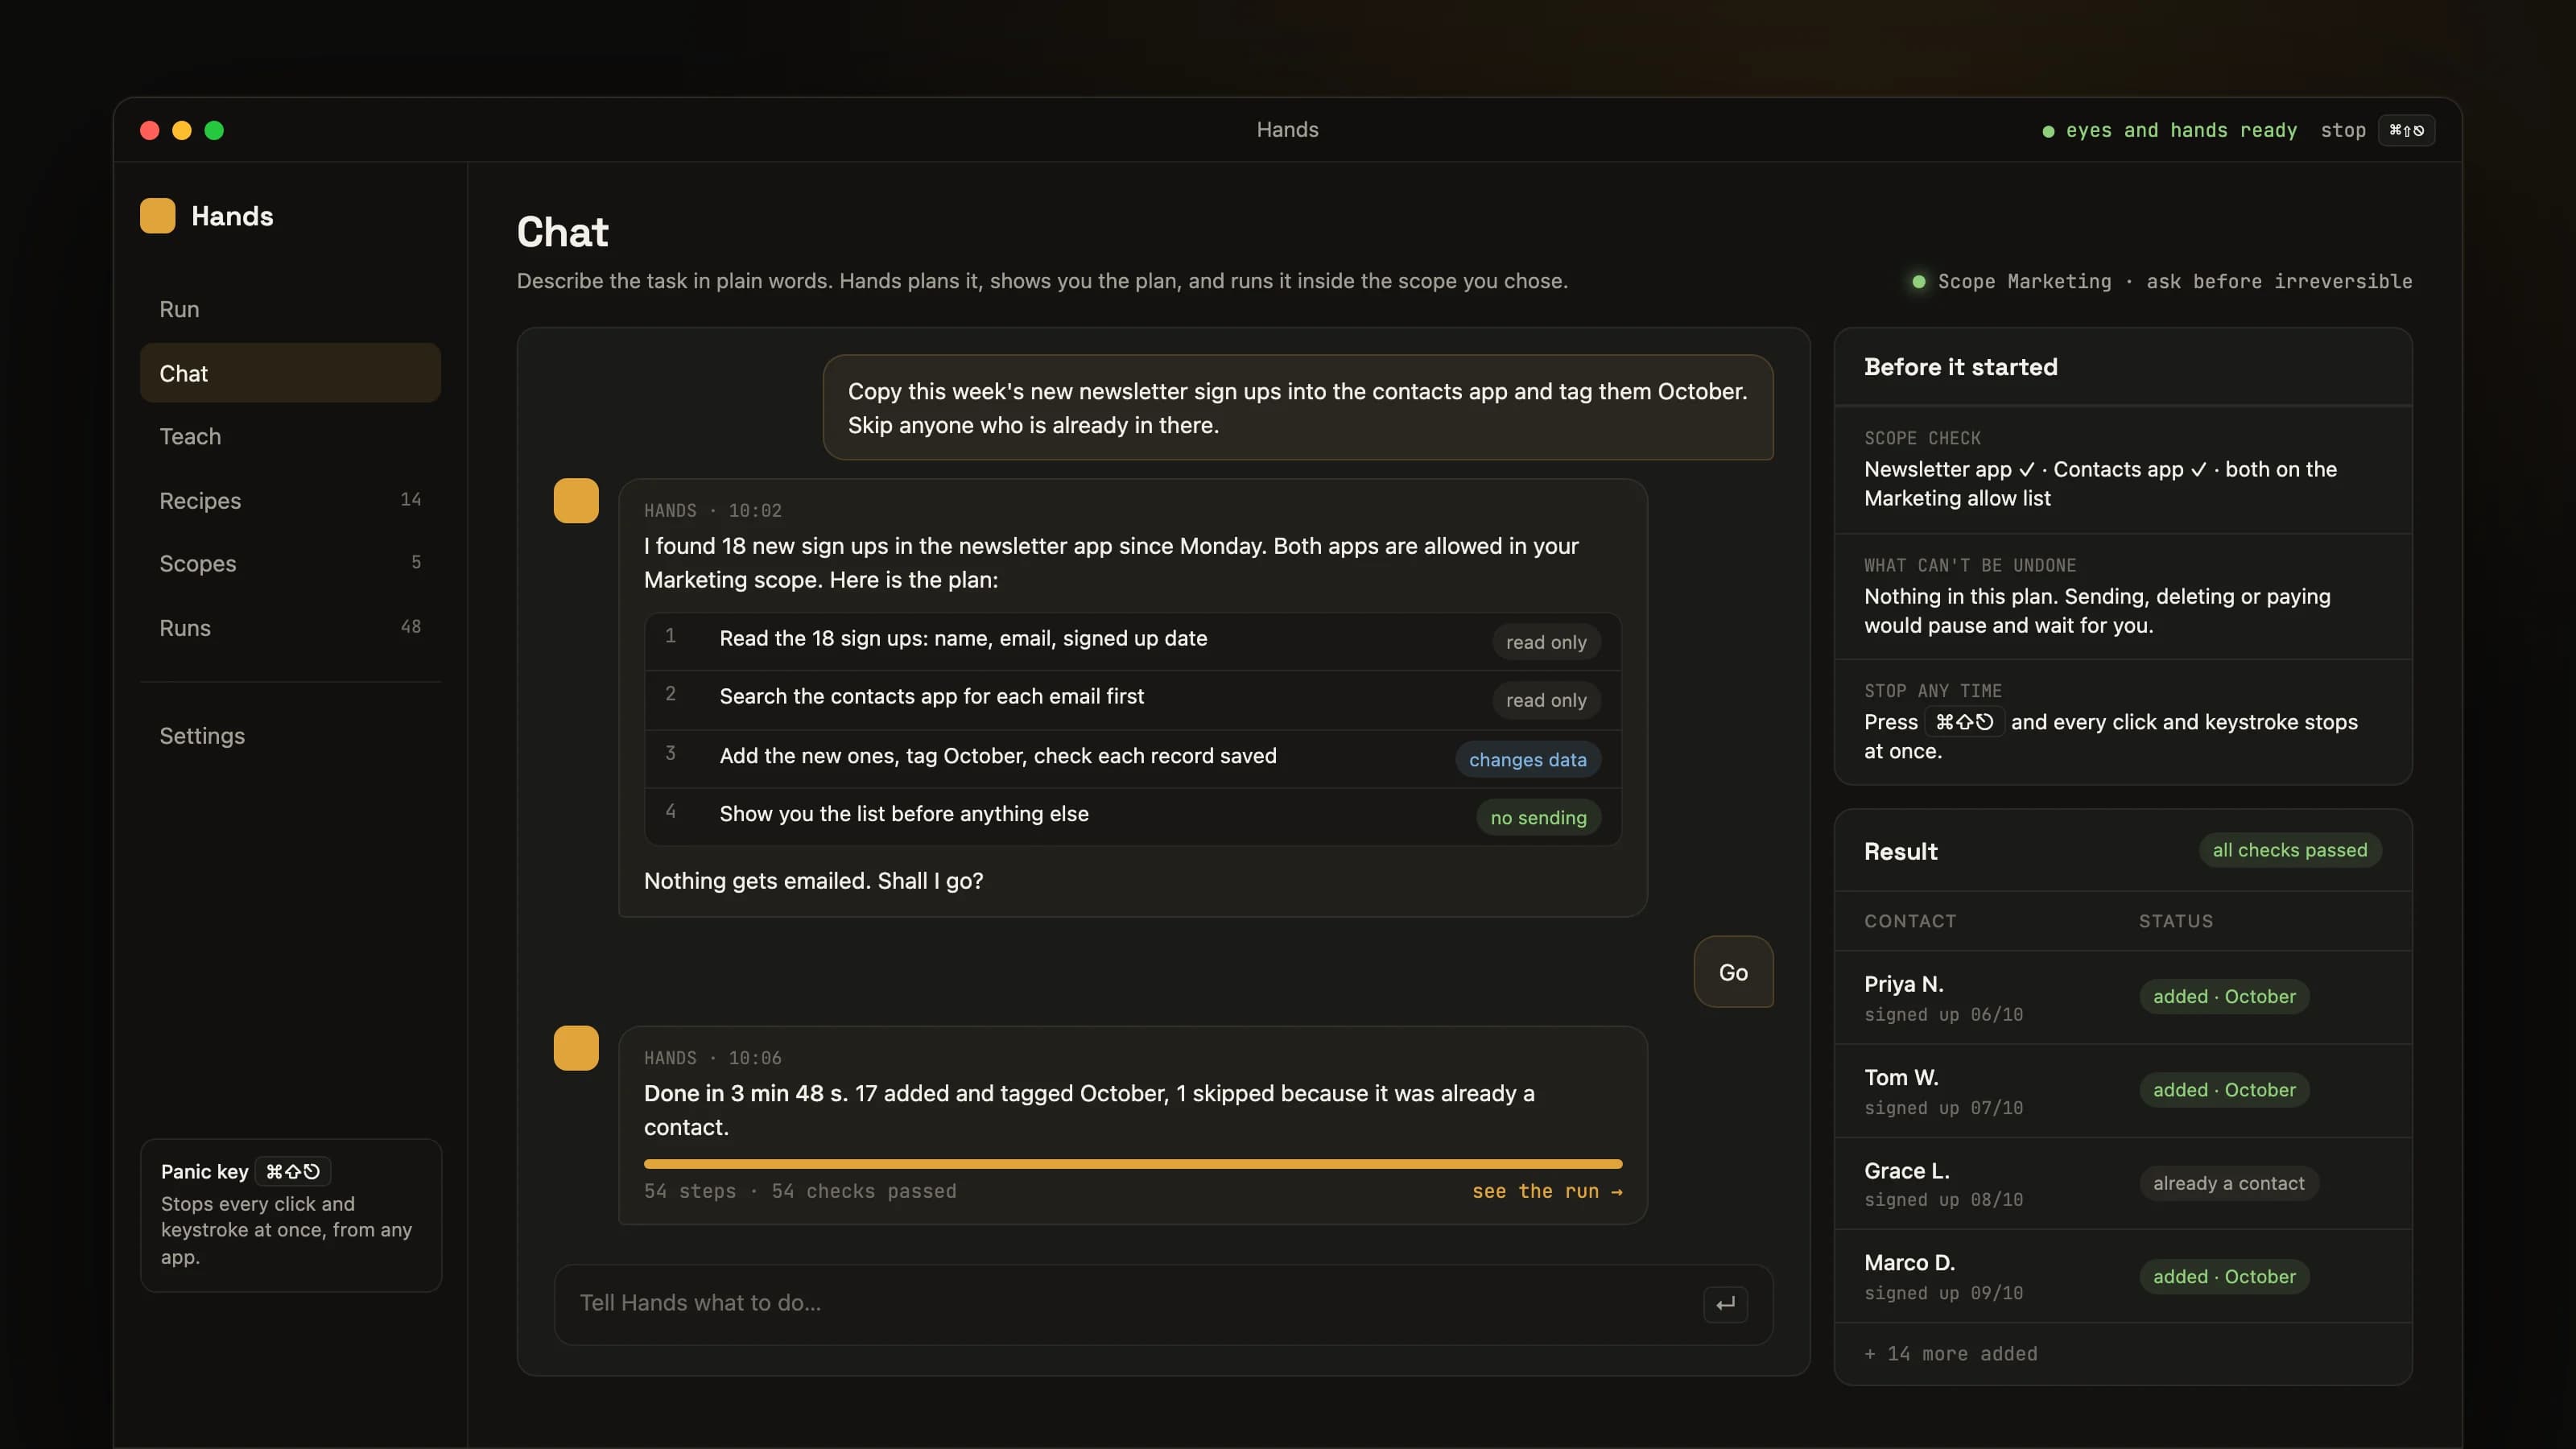Viewport: 2576px width, 1449px height.
Task: Click Grace L.'s 'already a contact' status
Action: (2228, 1183)
